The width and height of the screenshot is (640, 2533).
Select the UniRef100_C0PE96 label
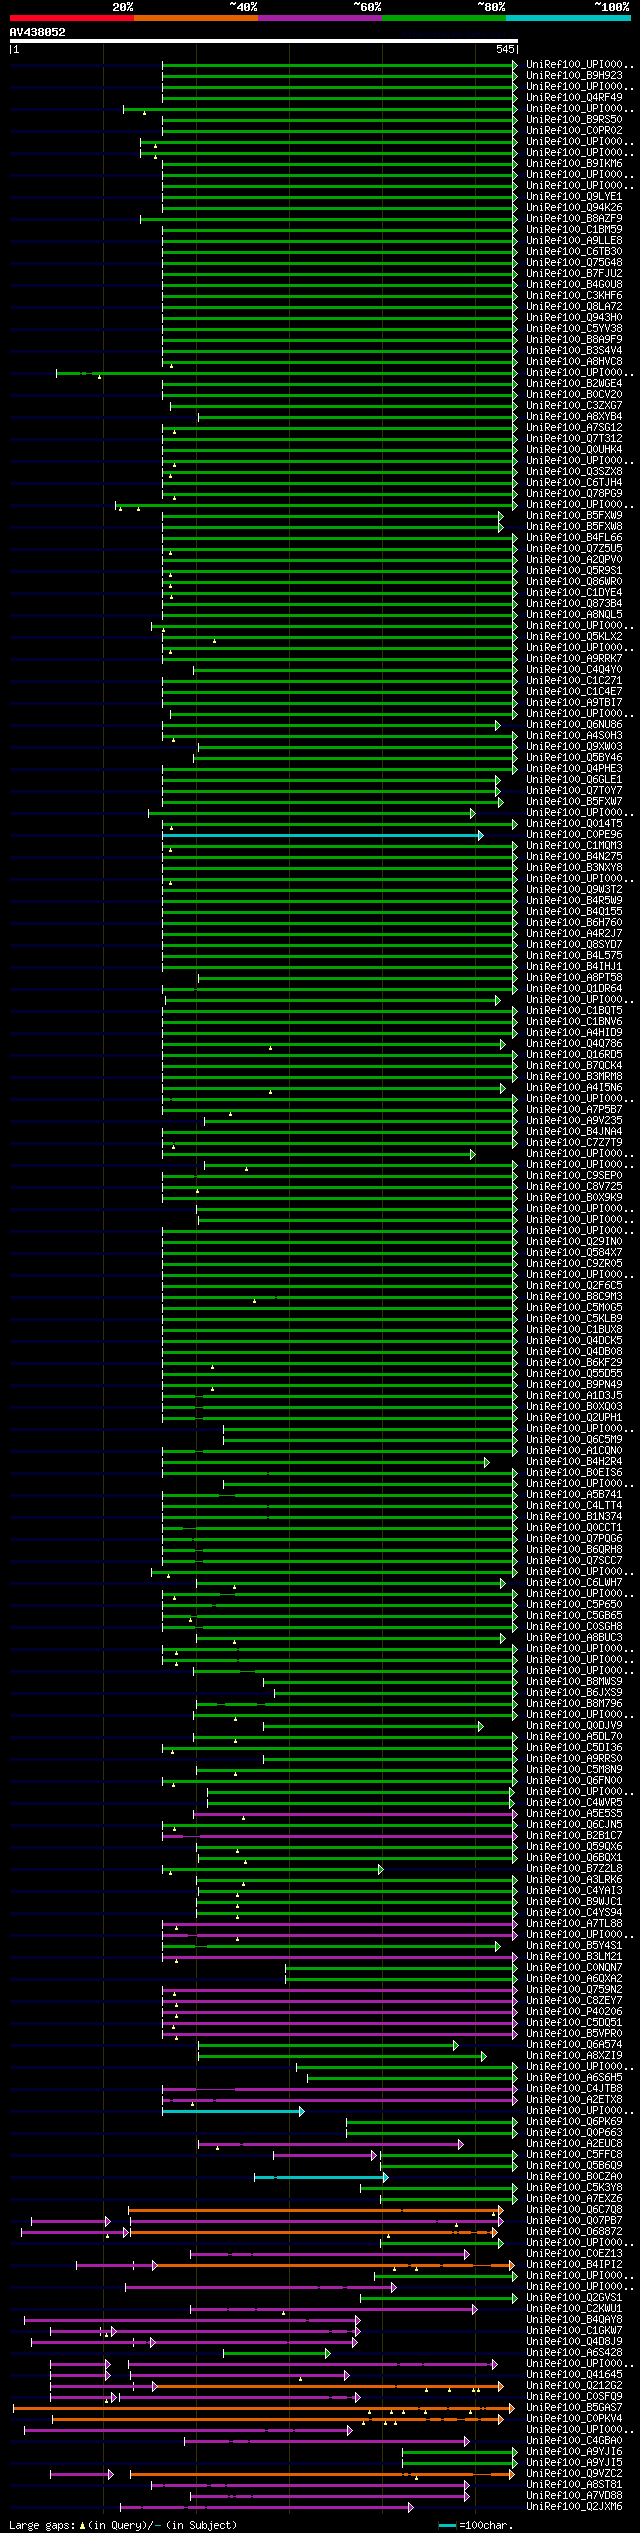coord(574,834)
